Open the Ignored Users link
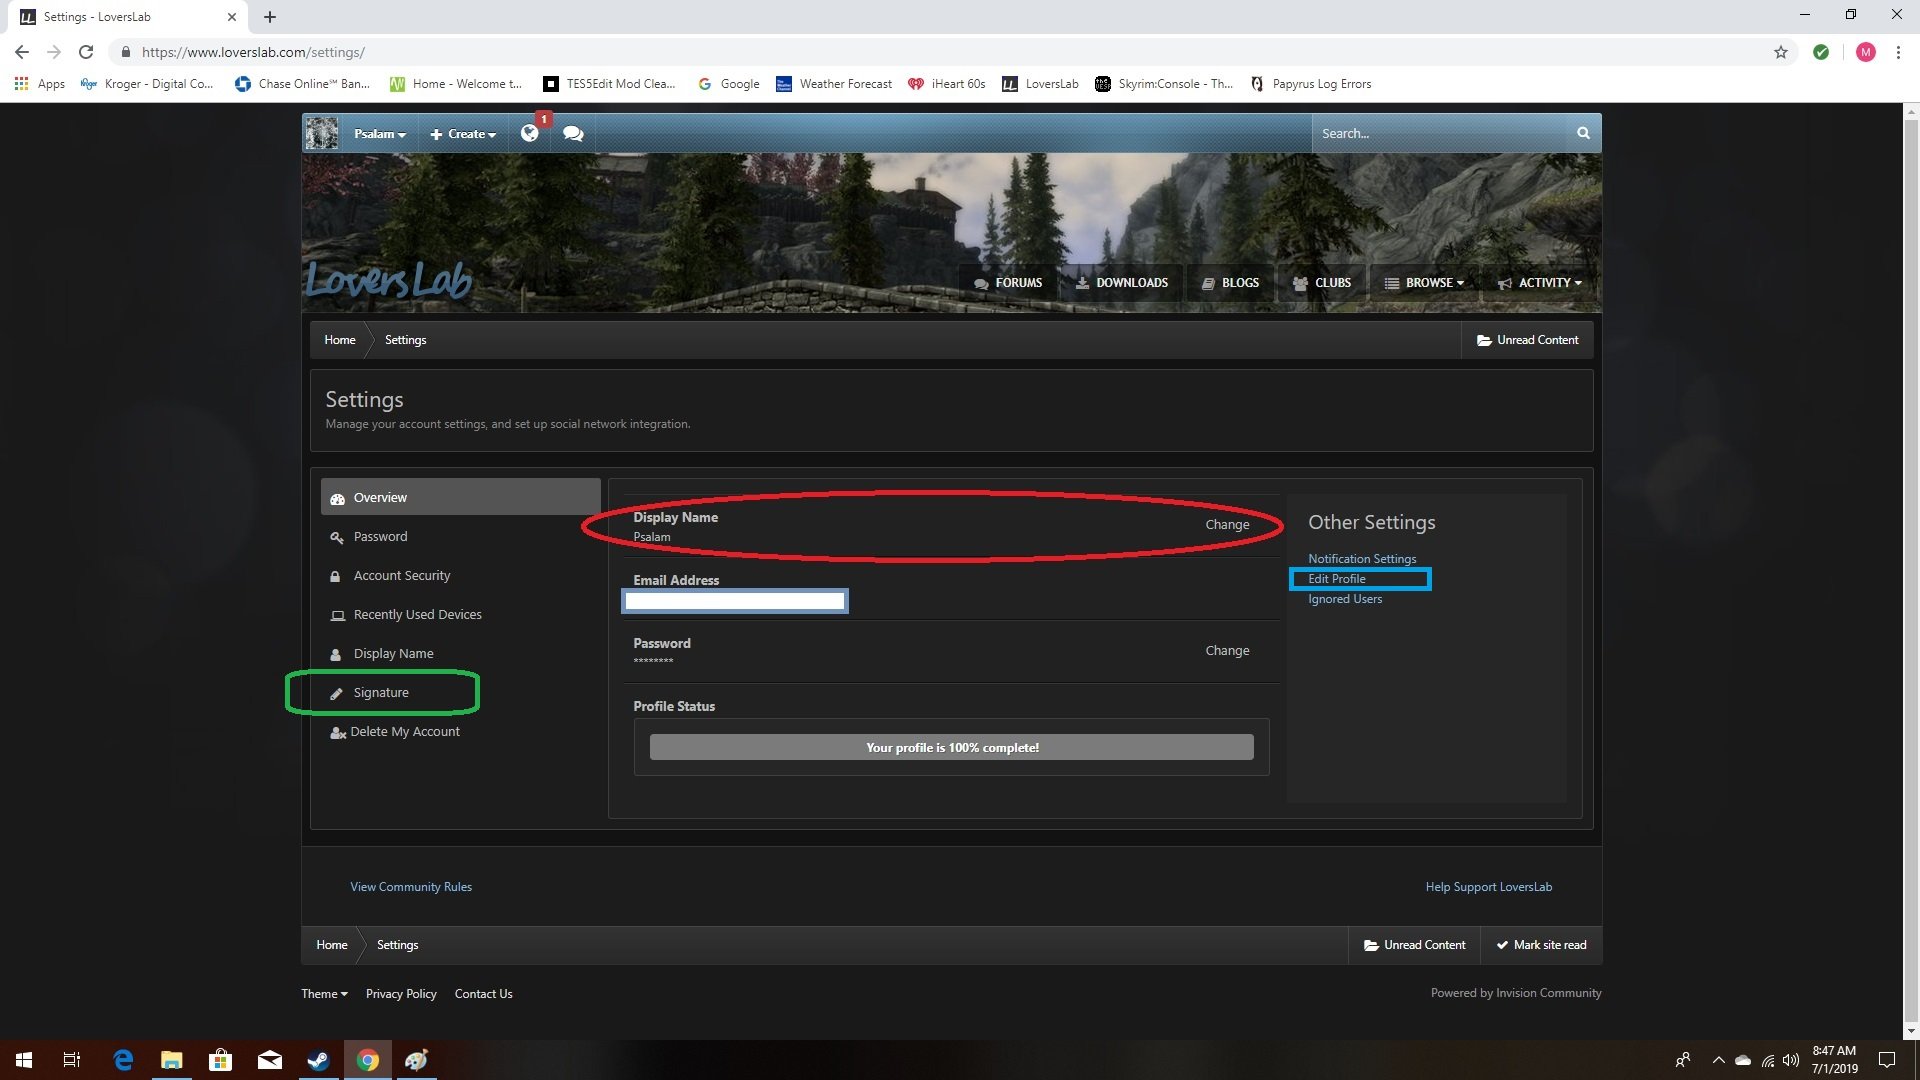 1345,599
